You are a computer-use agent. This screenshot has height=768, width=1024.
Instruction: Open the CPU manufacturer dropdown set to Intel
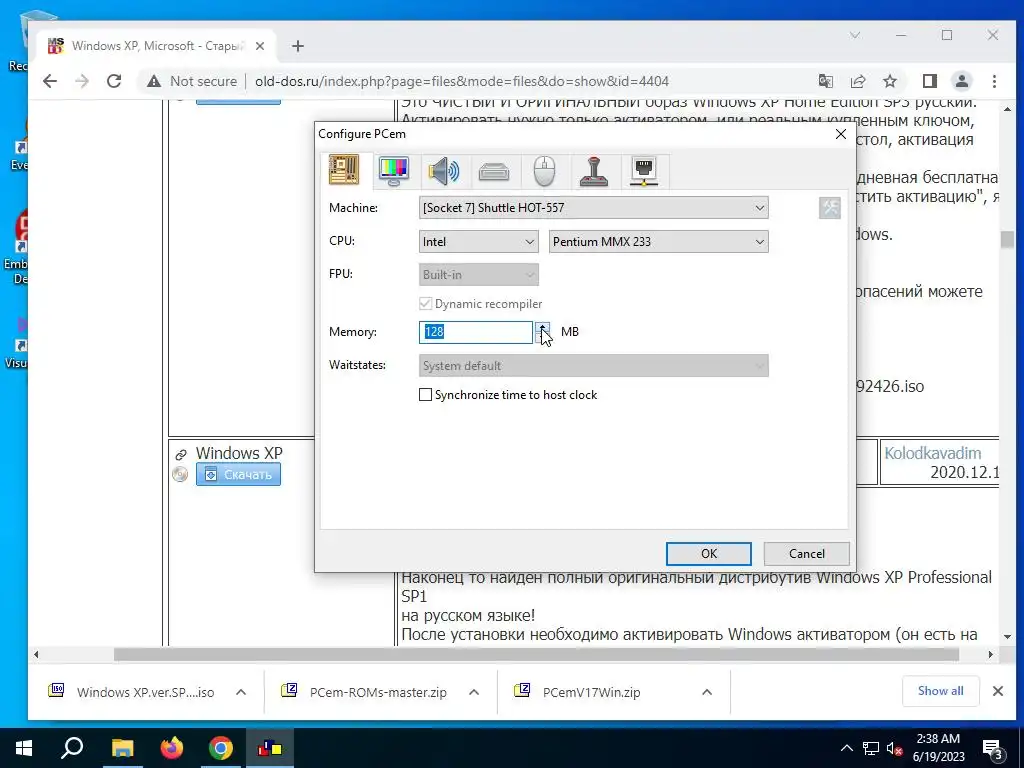479,242
